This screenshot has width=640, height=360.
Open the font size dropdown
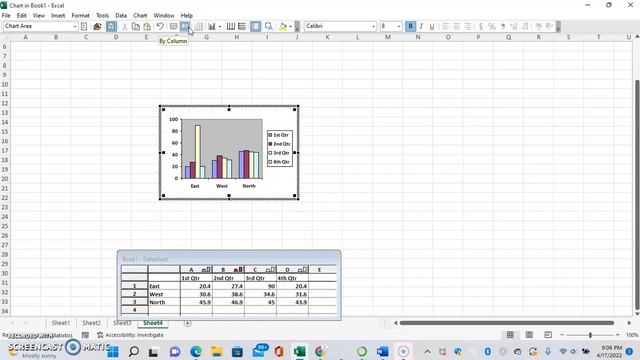(x=399, y=26)
